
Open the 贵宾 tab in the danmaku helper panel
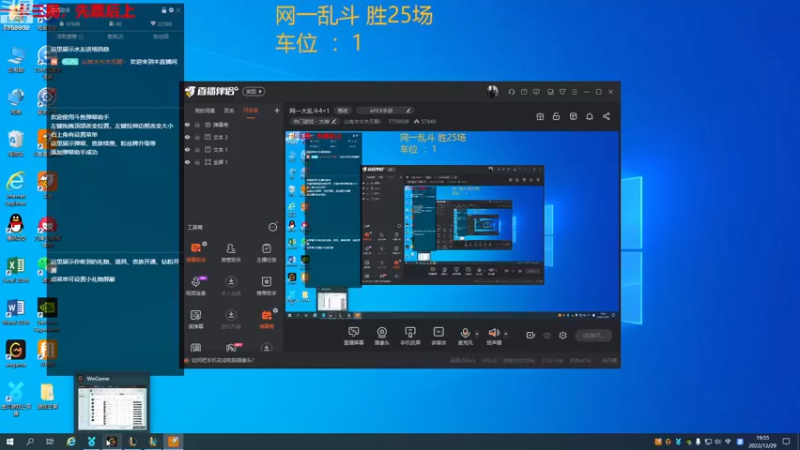(x=115, y=37)
